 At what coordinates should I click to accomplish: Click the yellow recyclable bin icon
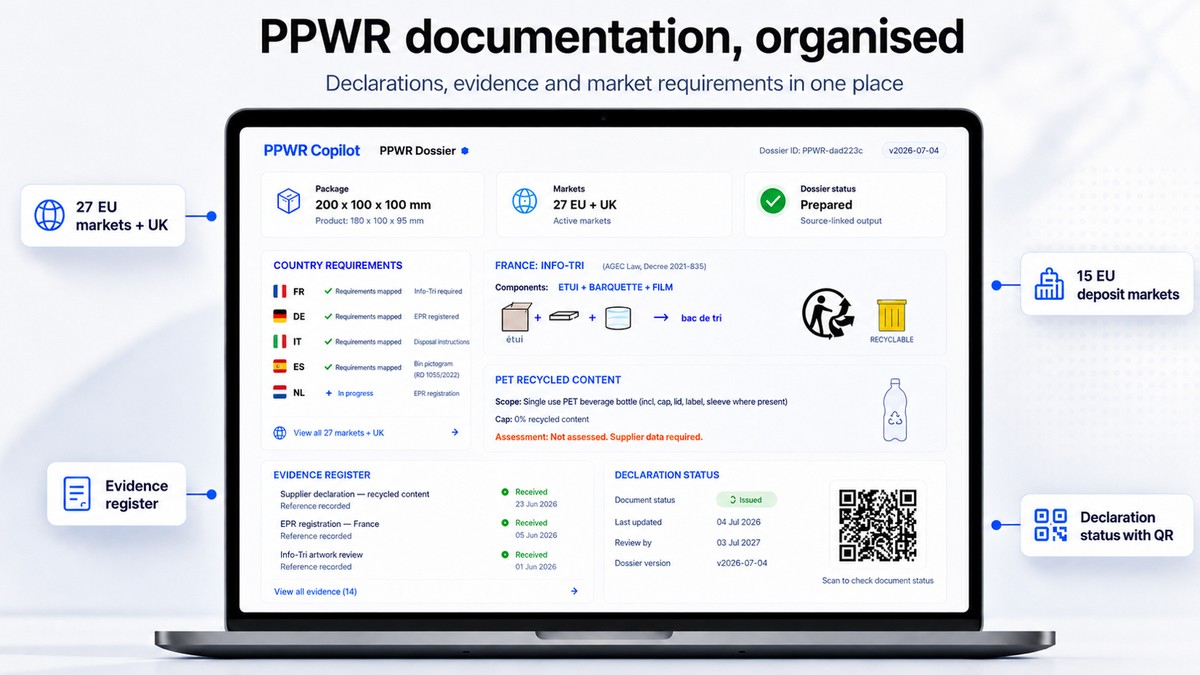[891, 315]
